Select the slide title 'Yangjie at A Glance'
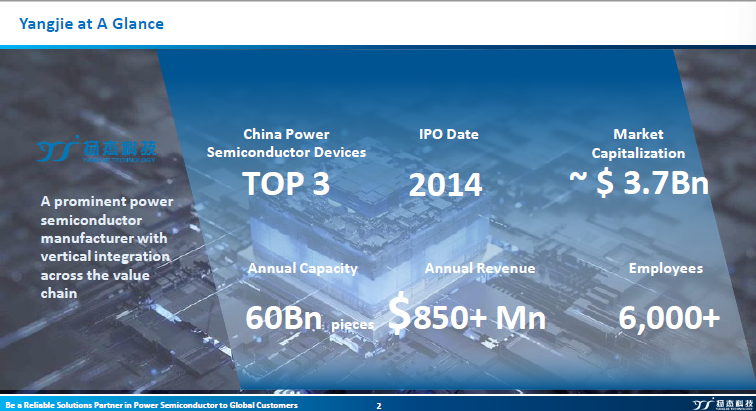This screenshot has height=411, width=756. click(x=92, y=24)
